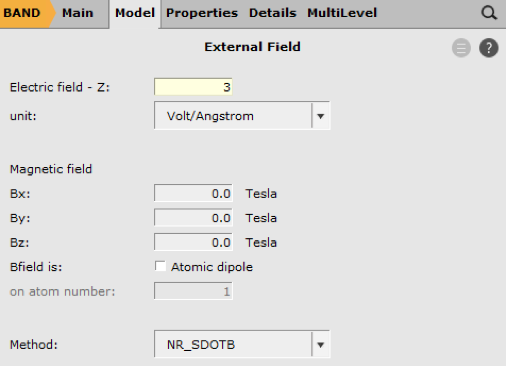The width and height of the screenshot is (506, 366).
Task: Click the Bz magnetic field input
Action: 193,242
